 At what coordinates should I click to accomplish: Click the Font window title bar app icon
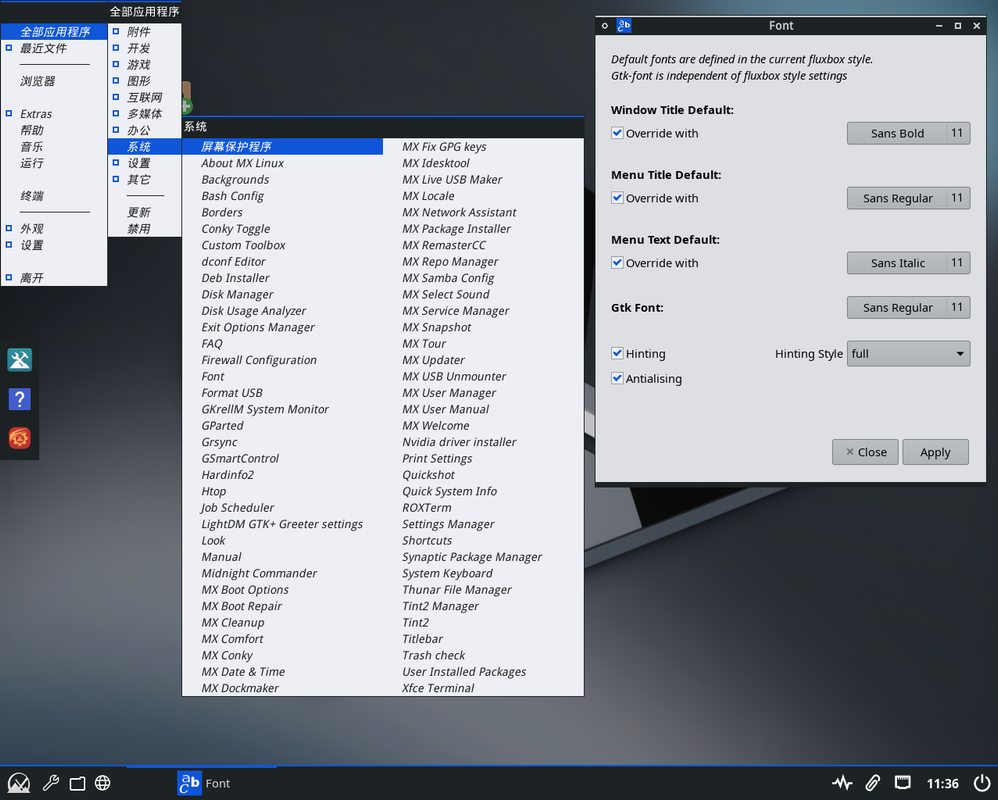(624, 25)
